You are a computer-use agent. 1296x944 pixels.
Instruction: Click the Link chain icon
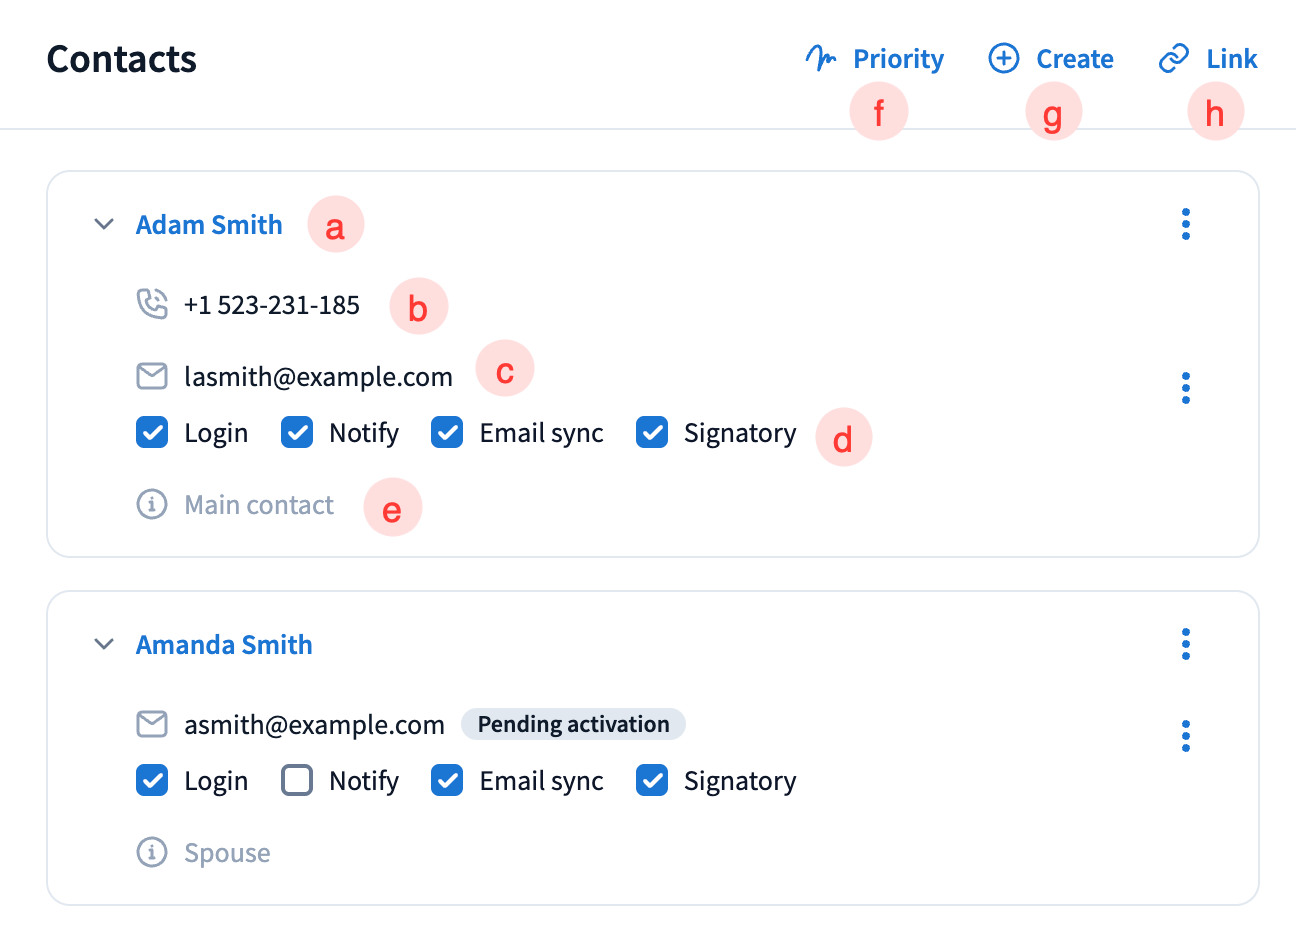(x=1173, y=59)
